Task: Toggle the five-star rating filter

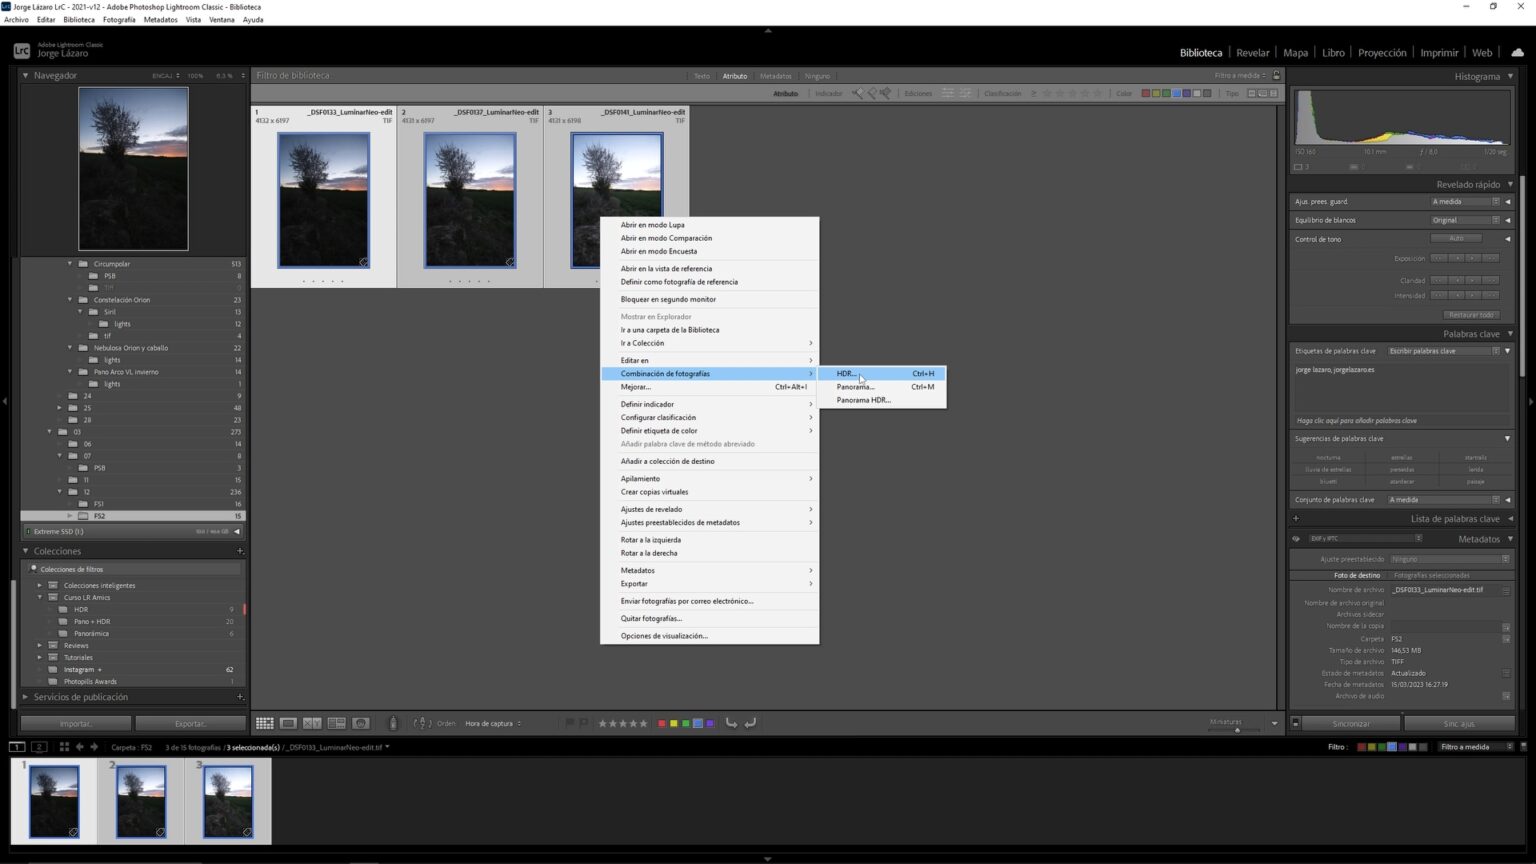Action: coord(643,723)
